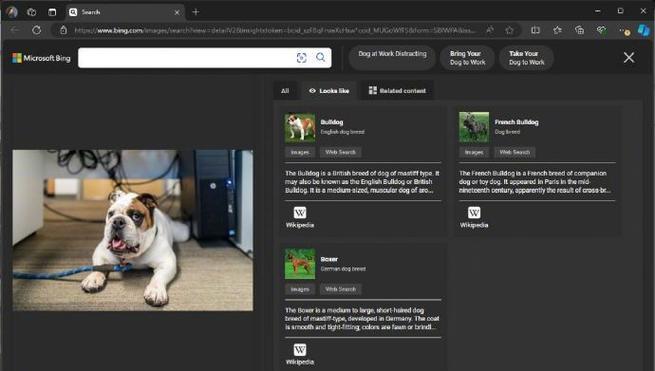
Task: Click 'German dog breed' subtitle
Action: 343,269
